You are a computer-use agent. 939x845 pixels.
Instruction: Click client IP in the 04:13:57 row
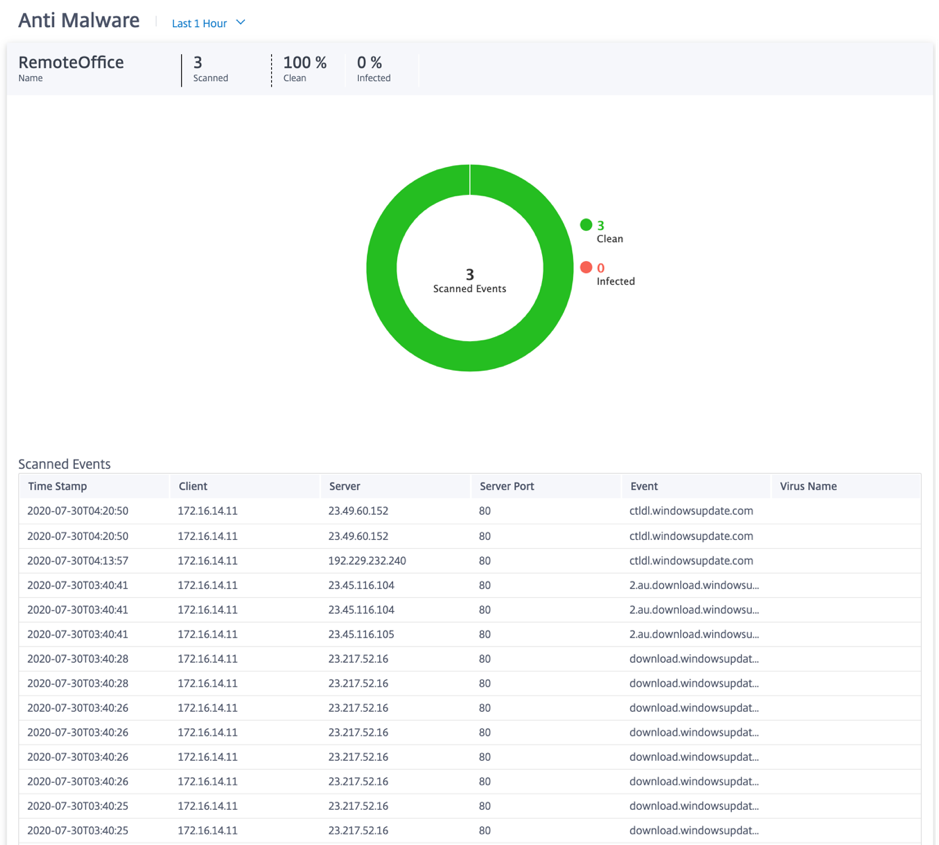pos(207,561)
